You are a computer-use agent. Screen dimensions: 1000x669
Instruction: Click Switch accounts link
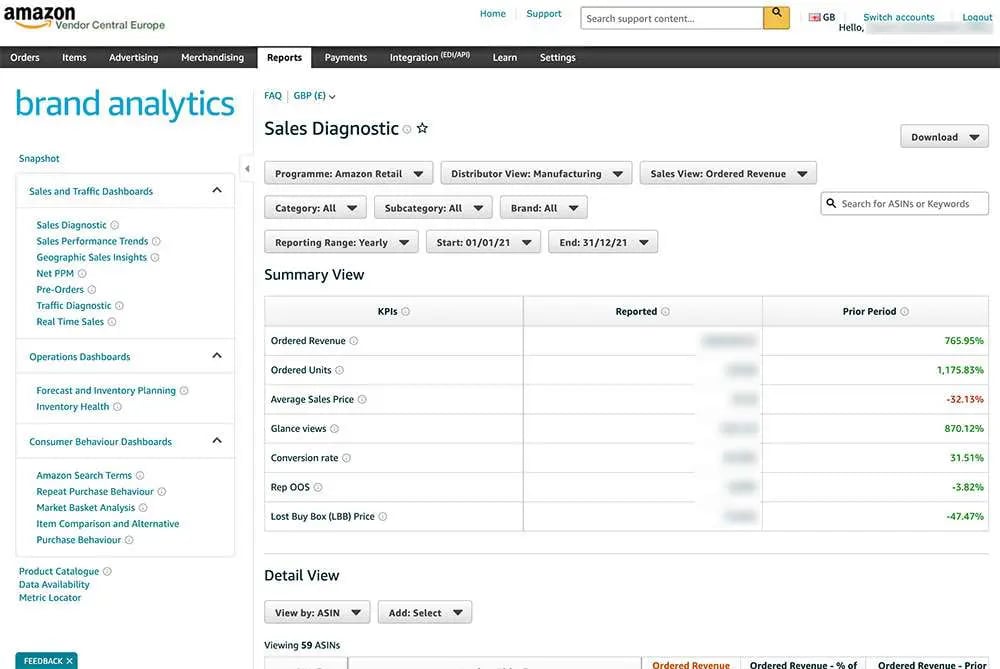(899, 17)
